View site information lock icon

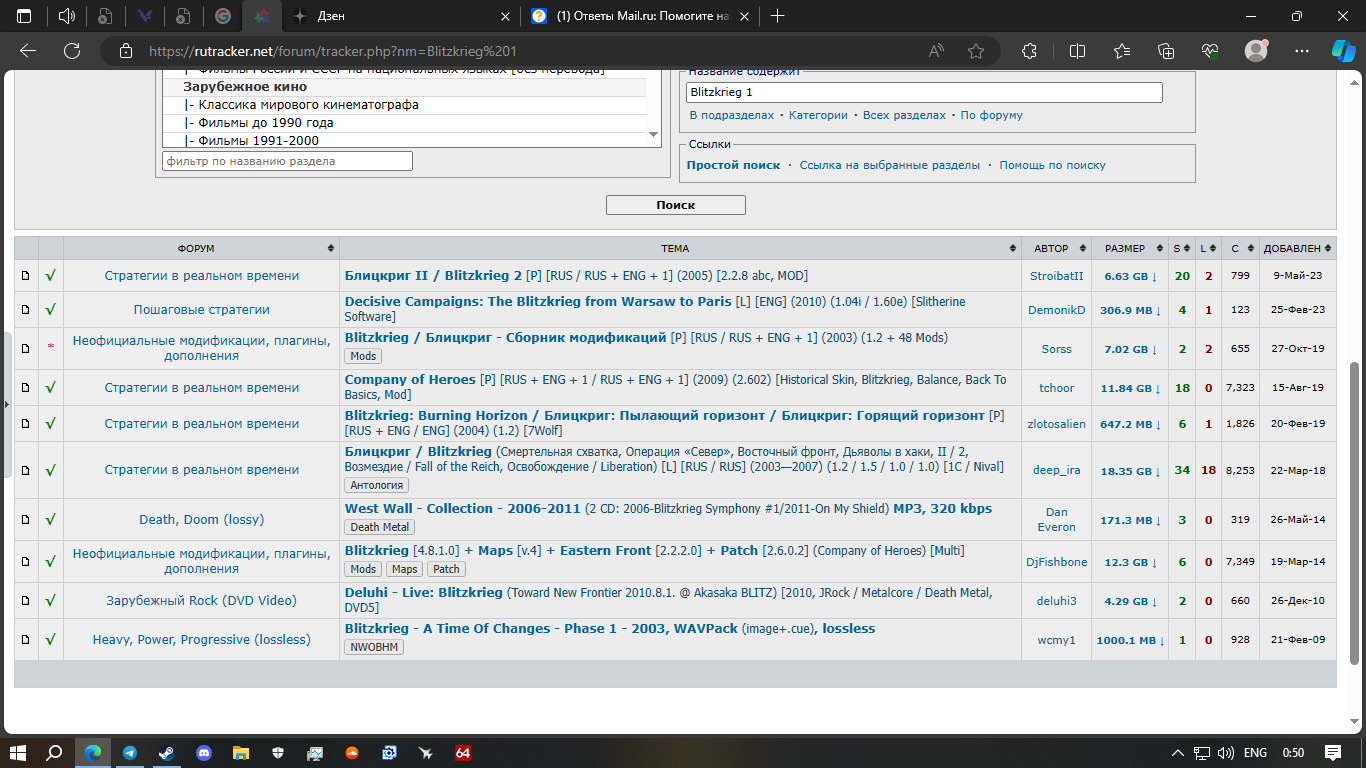[125, 51]
